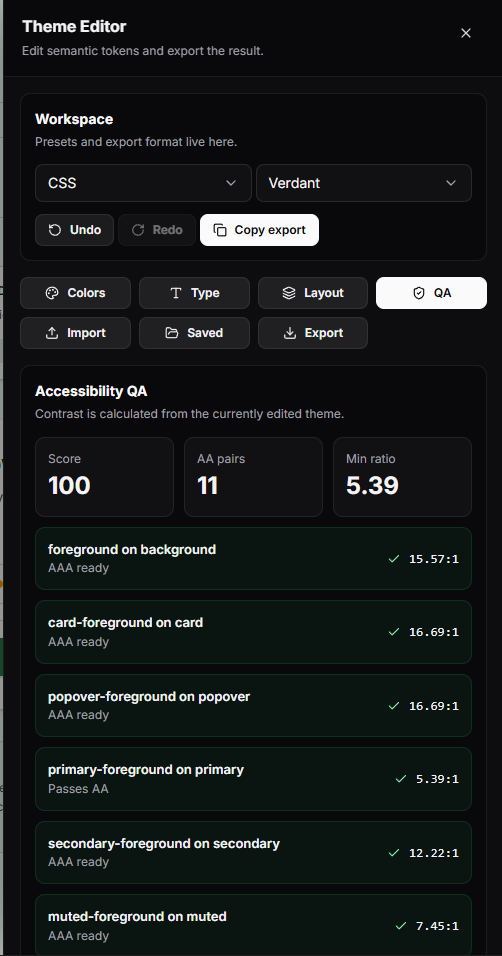Click the checkmark beside 7.45:1
The width and height of the screenshot is (502, 956).
coord(401,926)
